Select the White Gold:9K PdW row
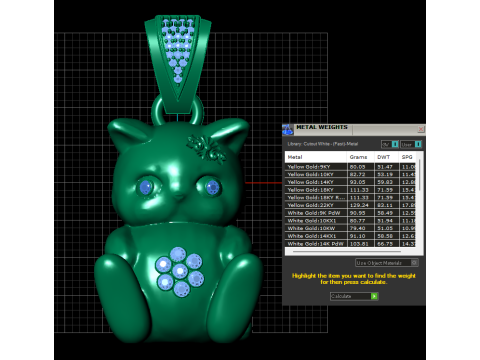The image size is (480, 360). tap(350, 213)
